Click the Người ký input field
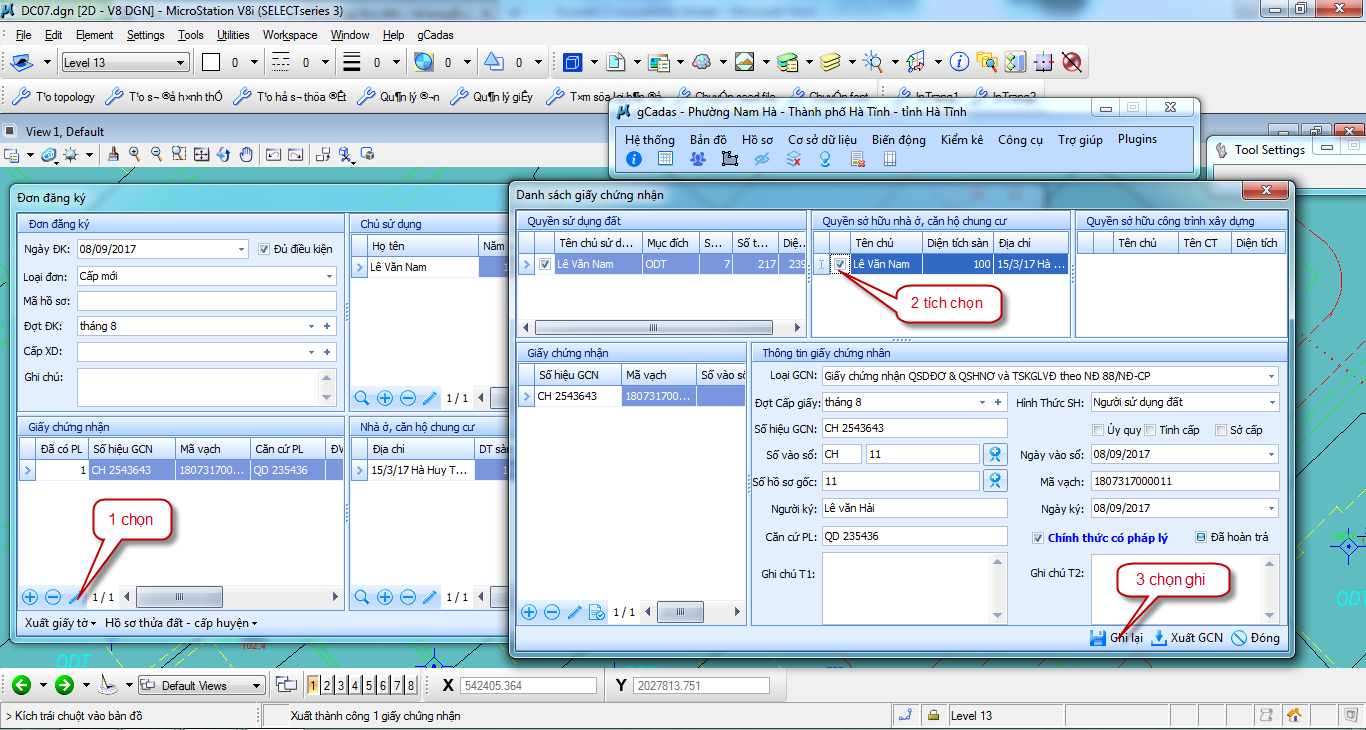 [914, 509]
